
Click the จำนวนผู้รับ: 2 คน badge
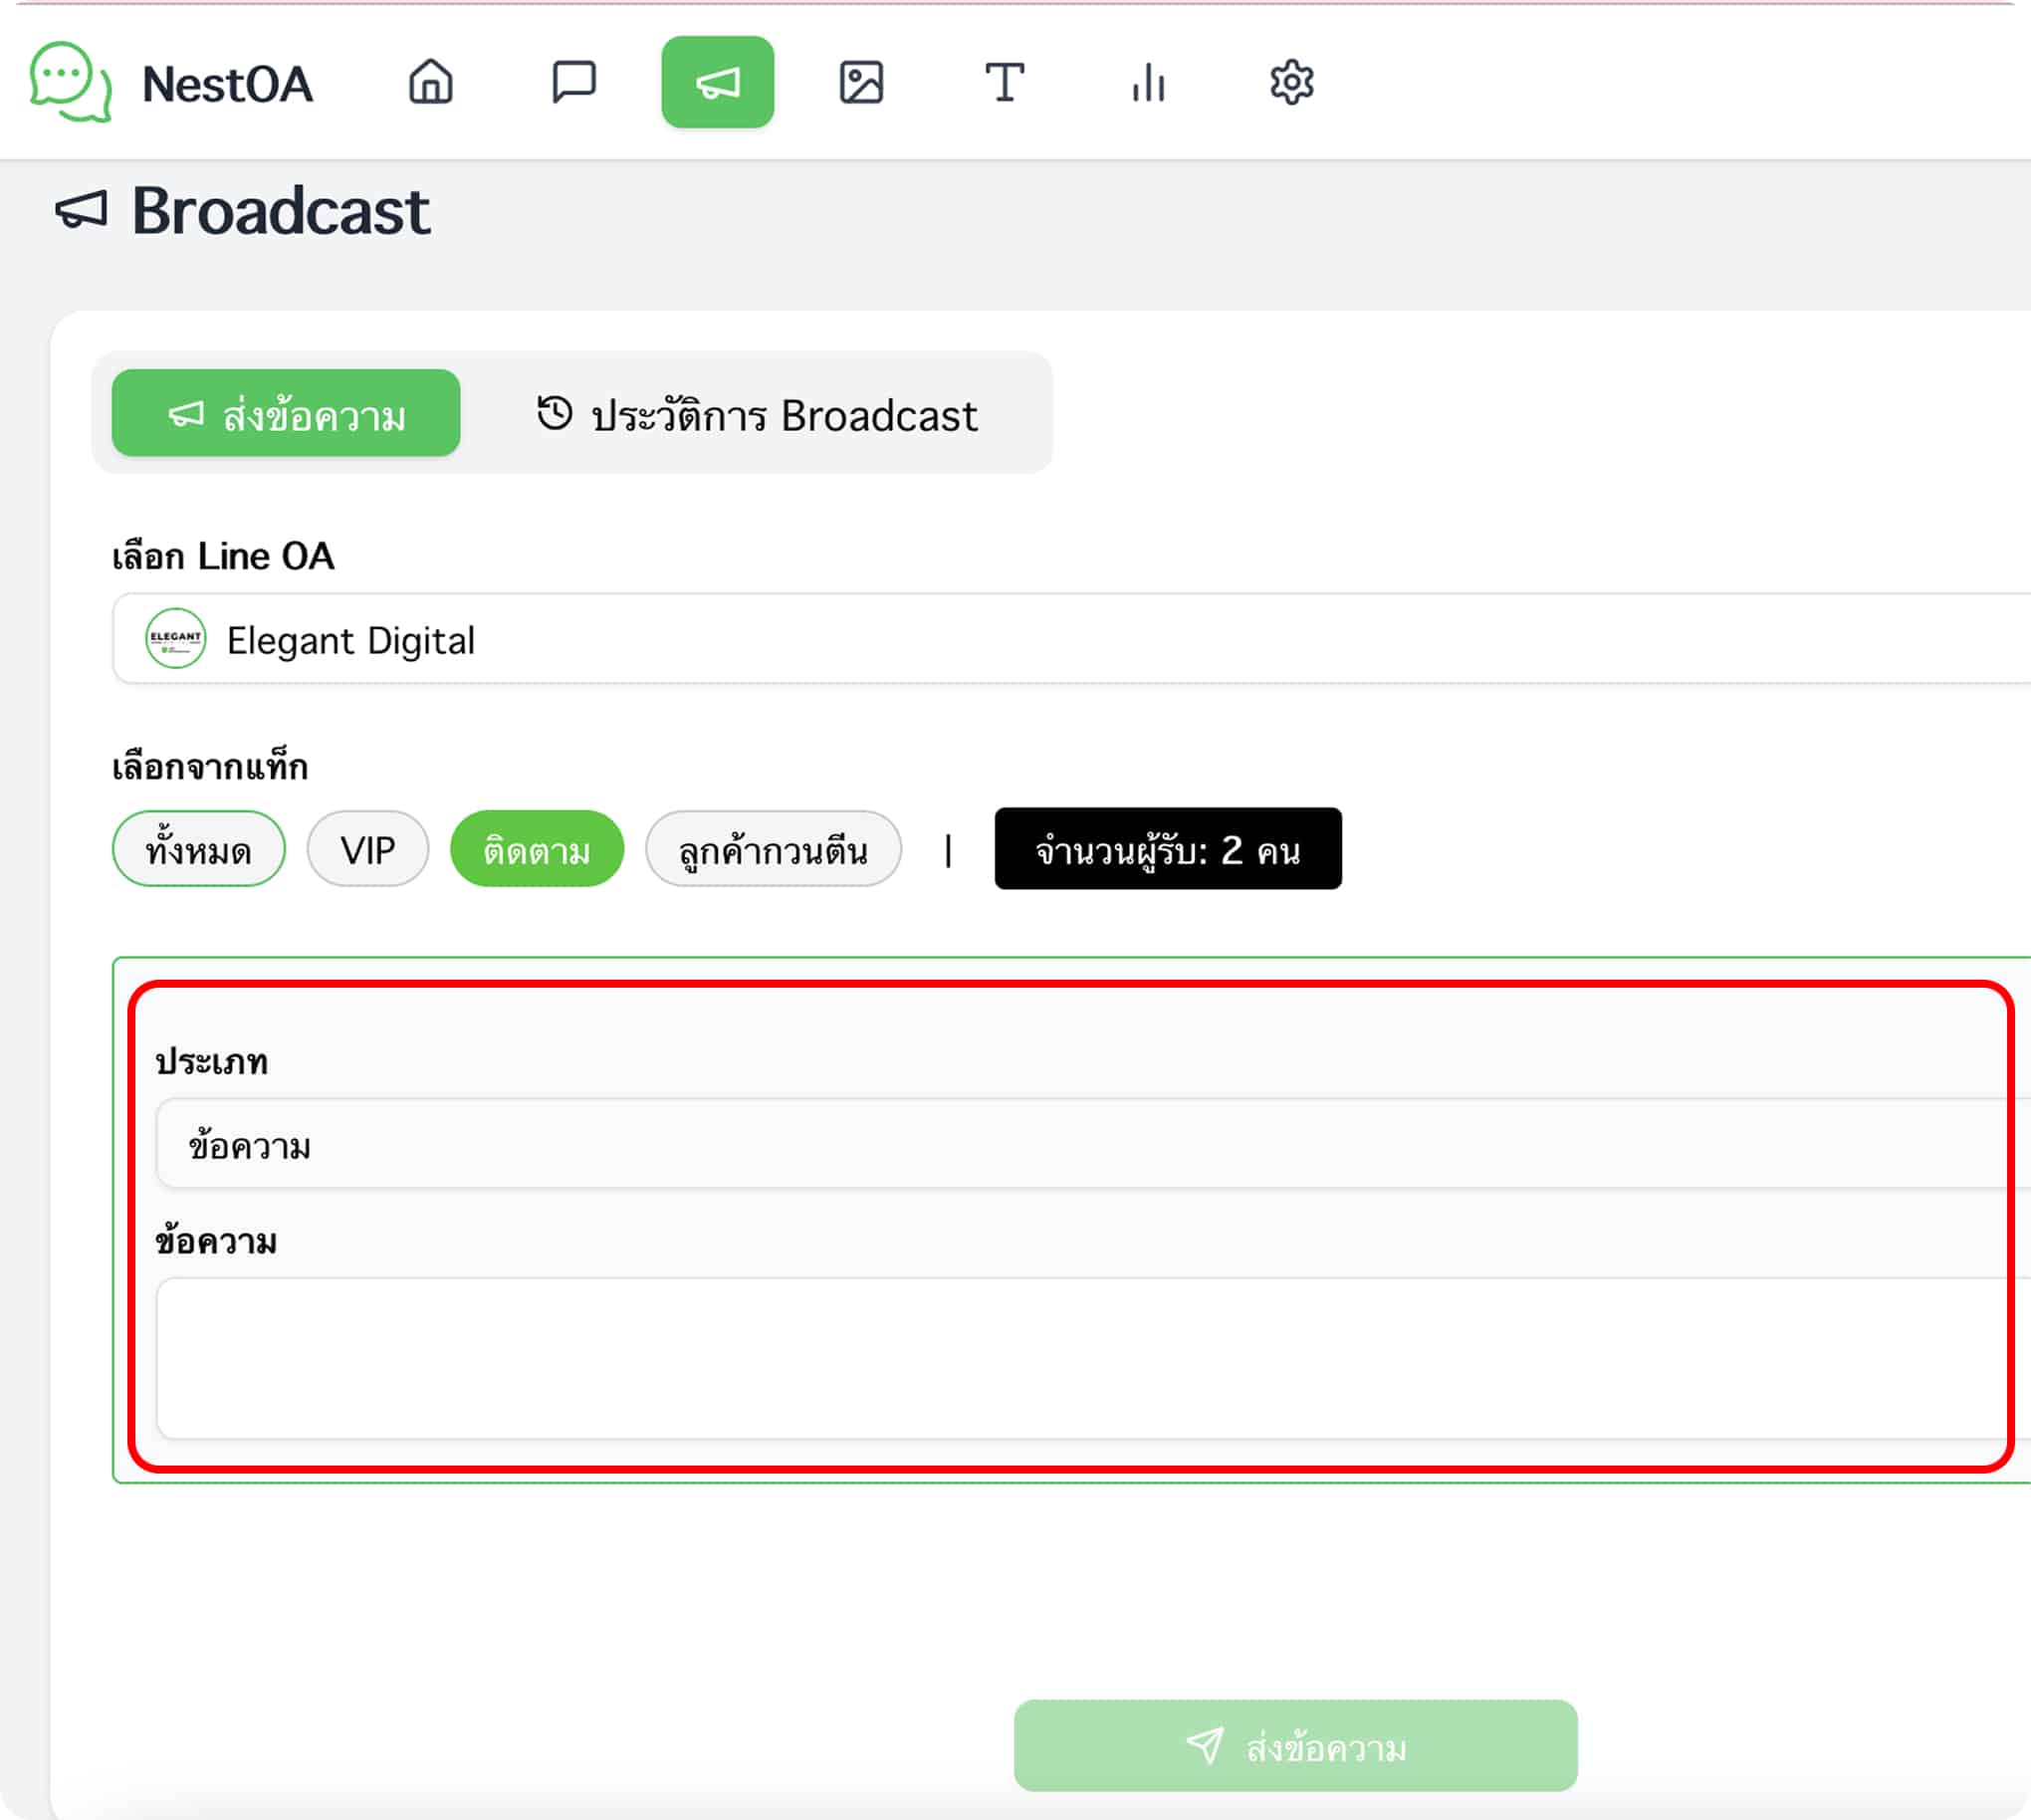point(1168,849)
